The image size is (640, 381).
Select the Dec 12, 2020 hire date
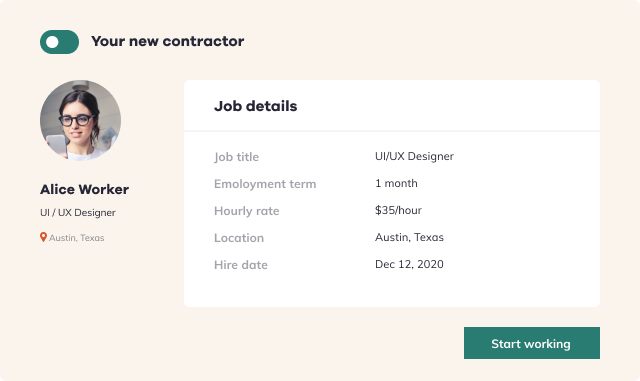pos(409,264)
